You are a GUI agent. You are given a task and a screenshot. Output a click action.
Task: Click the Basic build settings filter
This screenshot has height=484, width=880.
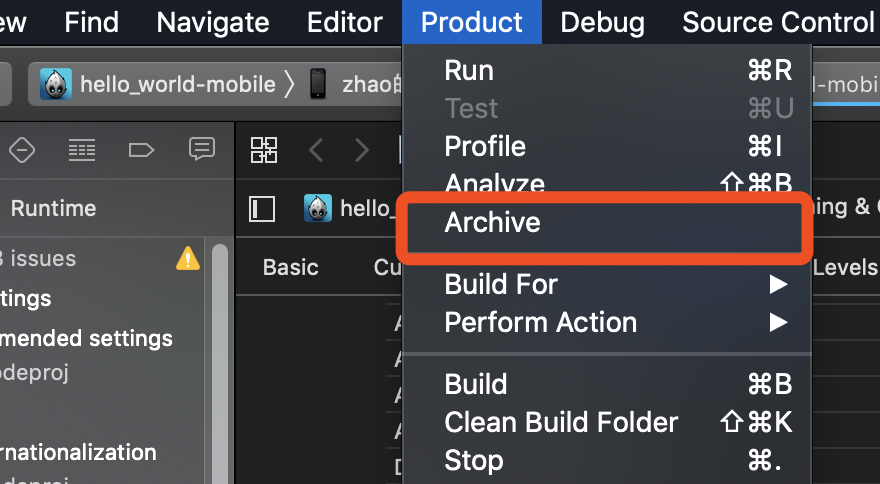(290, 267)
